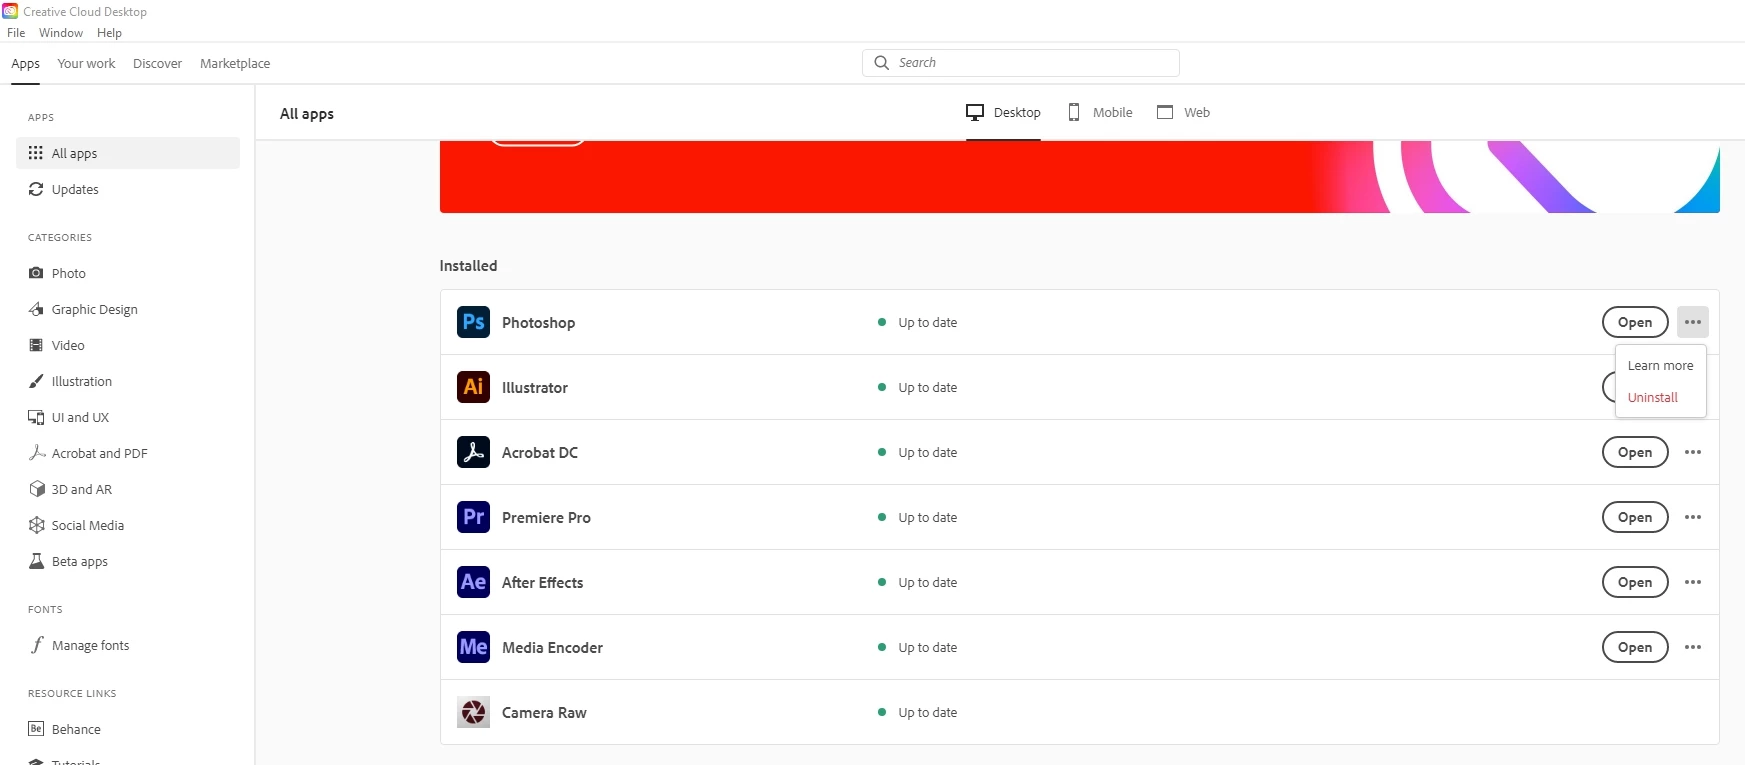
Task: Open Photoshop with its Open button
Action: [x=1635, y=322]
